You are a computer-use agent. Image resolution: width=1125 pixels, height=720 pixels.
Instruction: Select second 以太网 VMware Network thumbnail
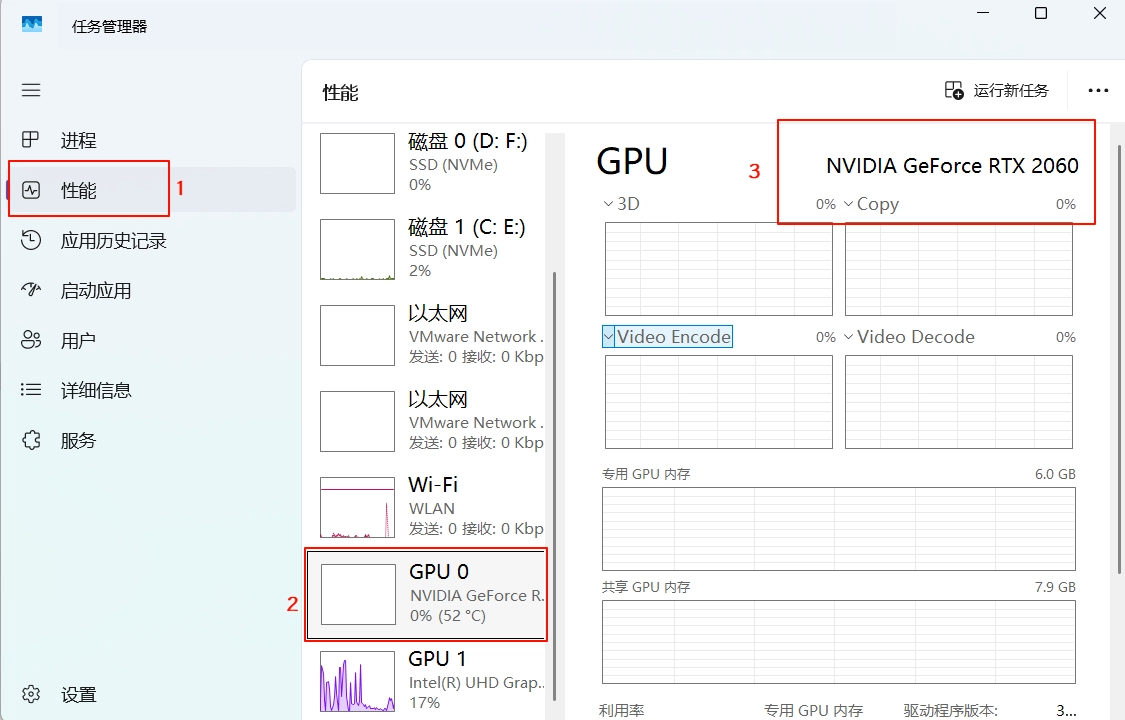tap(357, 421)
